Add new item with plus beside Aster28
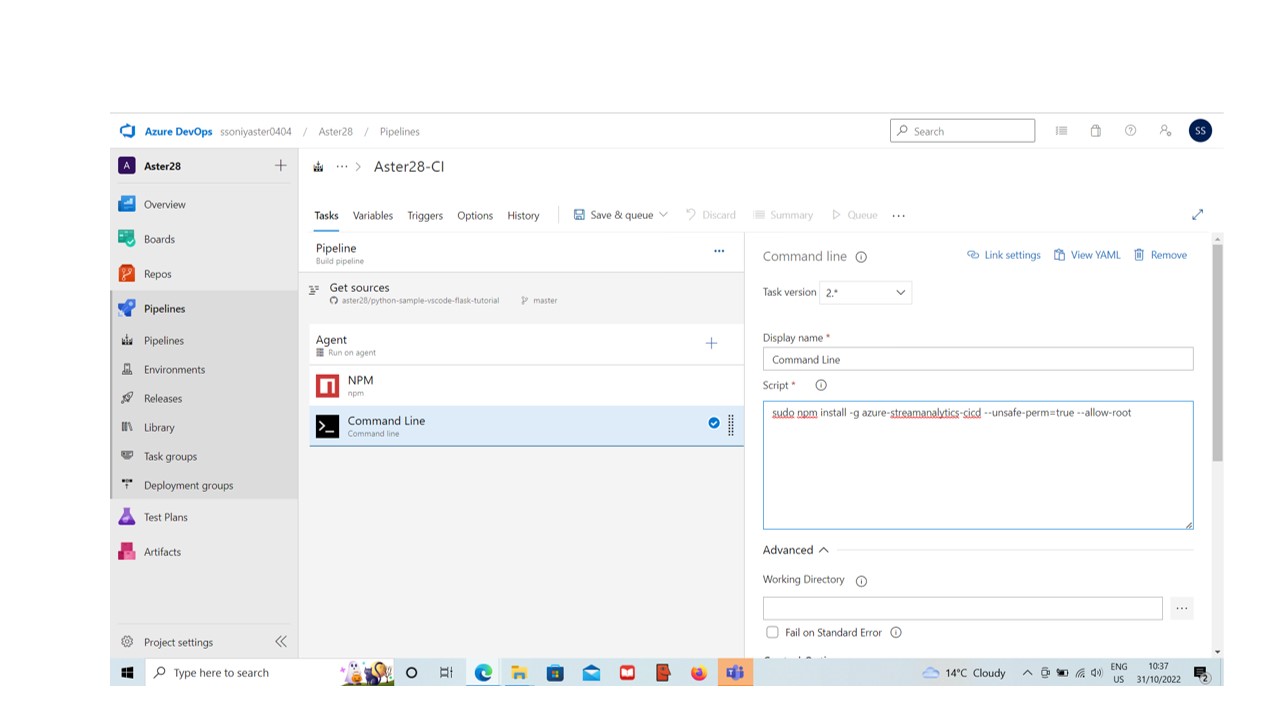This screenshot has width=1280, height=720. [281, 166]
